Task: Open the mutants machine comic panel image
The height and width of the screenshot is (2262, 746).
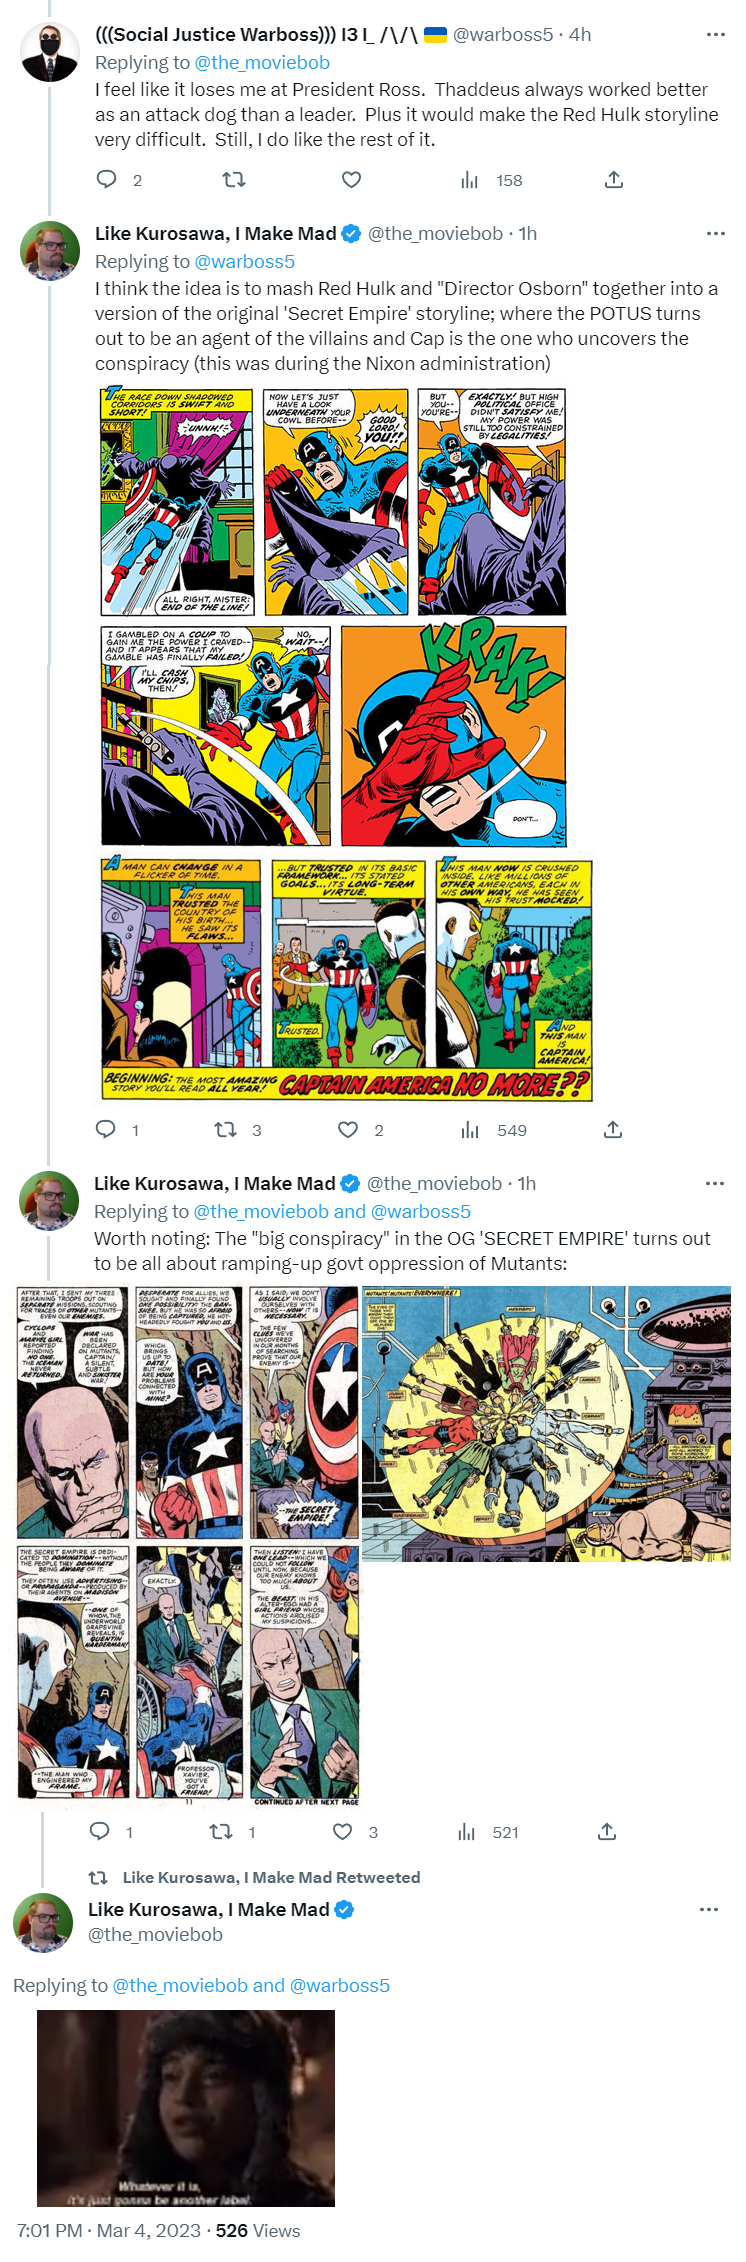Action: (546, 1424)
